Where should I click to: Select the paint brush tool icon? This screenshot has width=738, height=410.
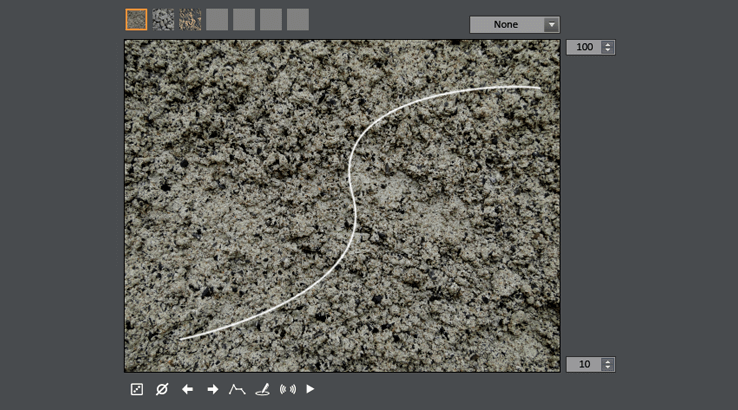pyautogui.click(x=263, y=389)
